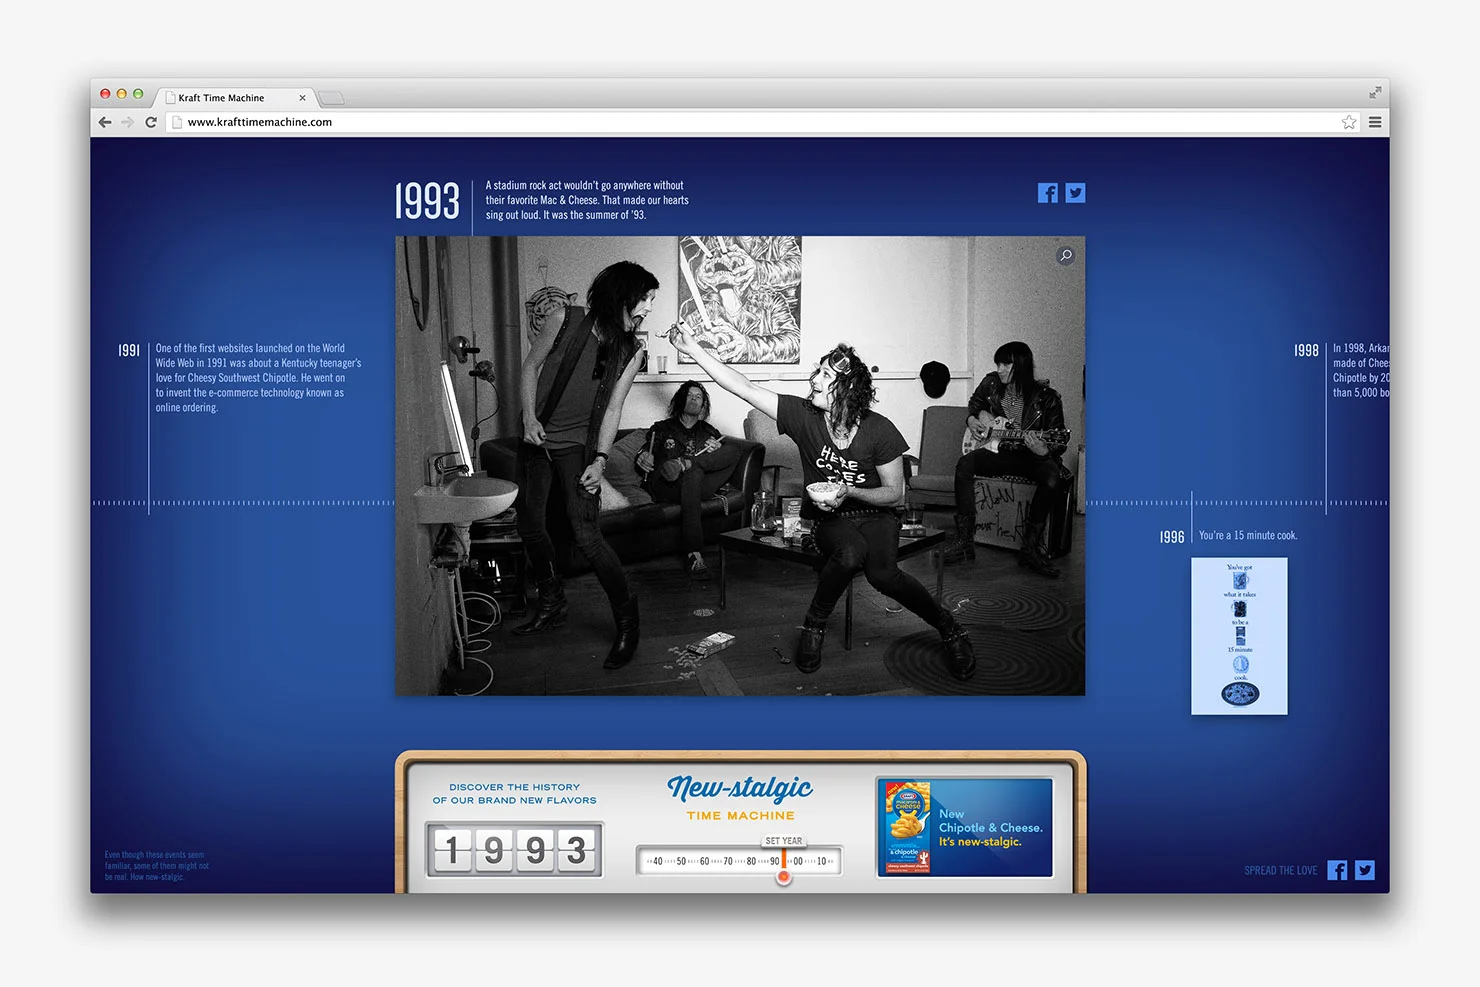Open the New Chipotle & Cheese ad banner
The width and height of the screenshot is (1480, 987).
point(965,828)
